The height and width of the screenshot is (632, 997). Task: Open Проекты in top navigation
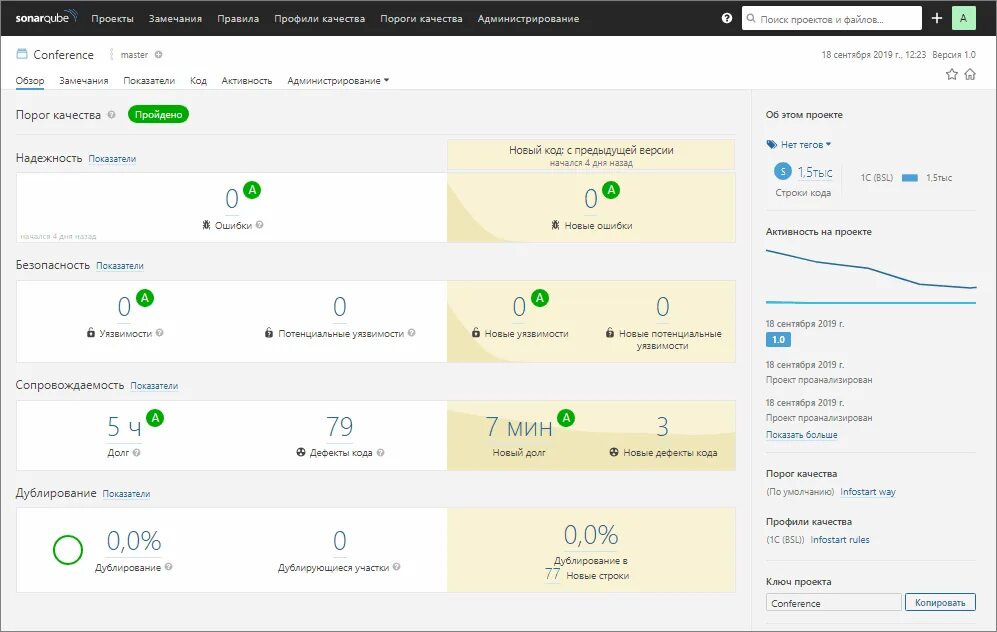(113, 19)
